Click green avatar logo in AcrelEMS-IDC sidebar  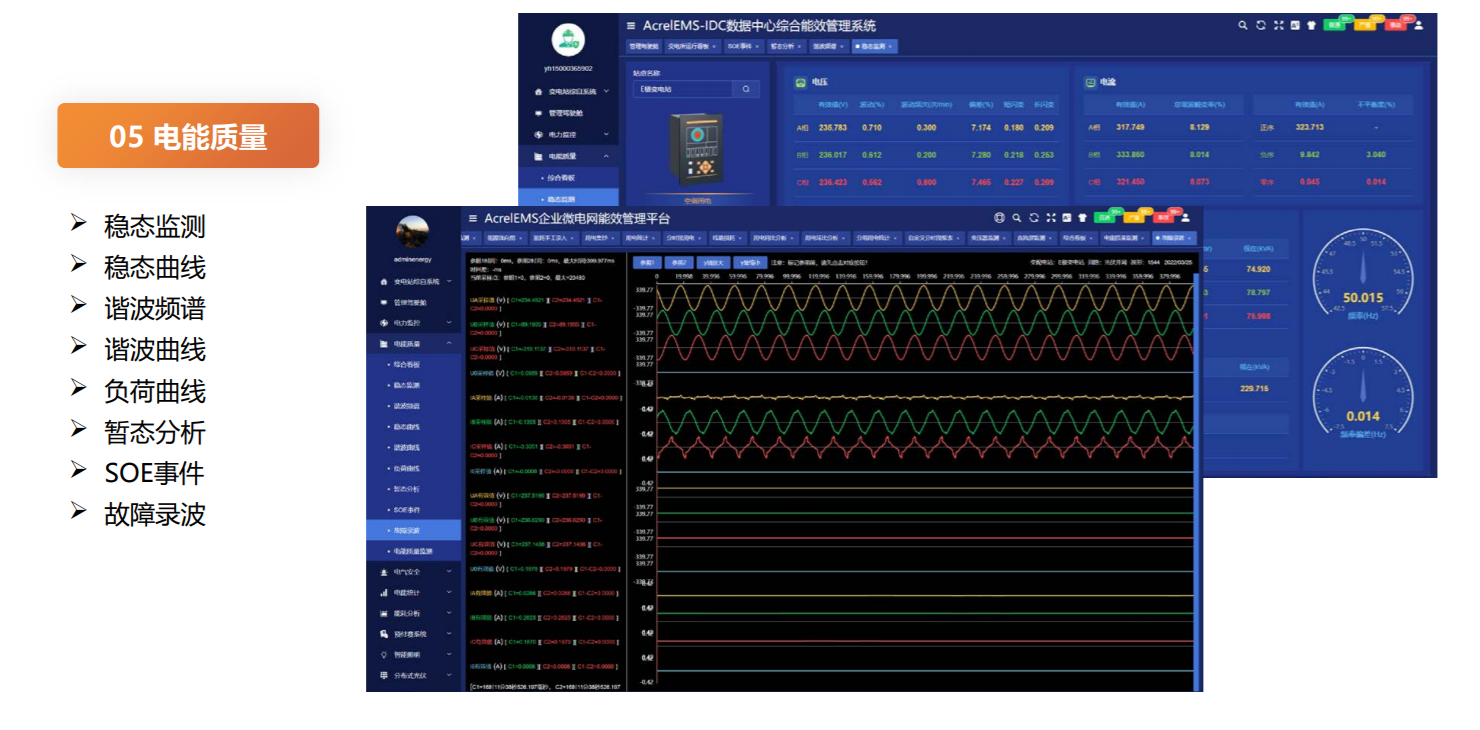click(x=568, y=40)
